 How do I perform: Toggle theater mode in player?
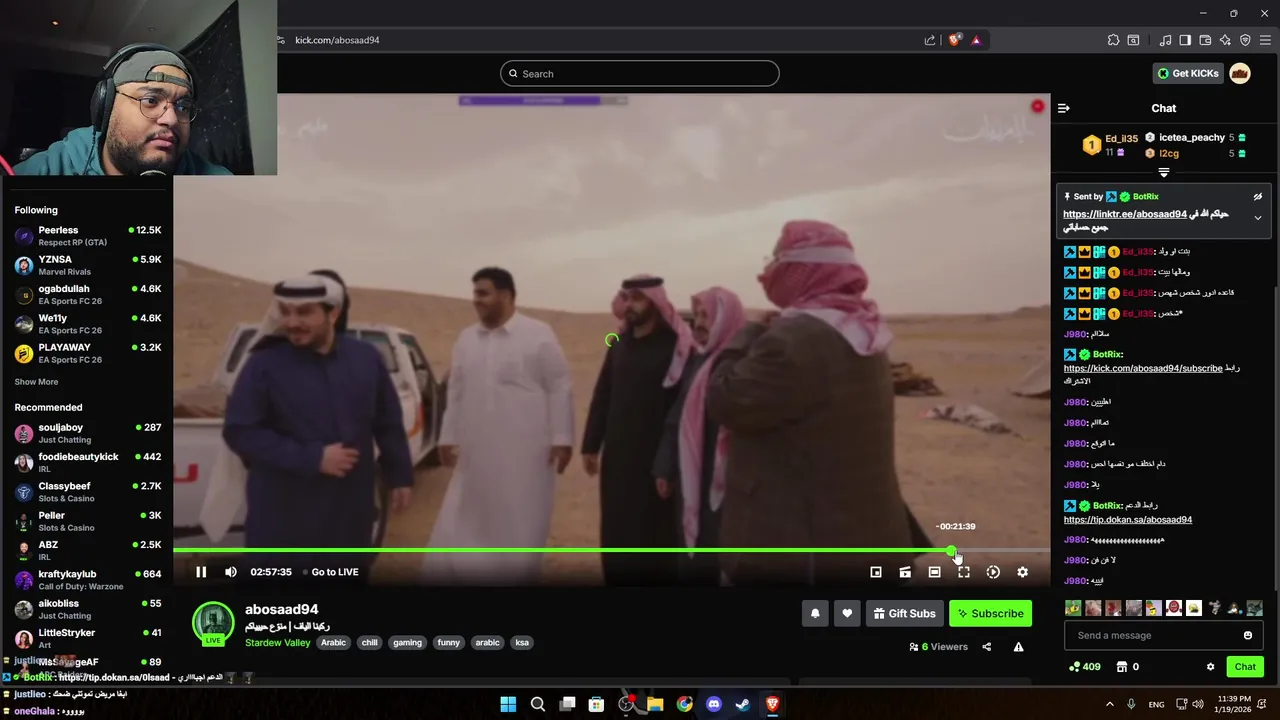[x=934, y=572]
